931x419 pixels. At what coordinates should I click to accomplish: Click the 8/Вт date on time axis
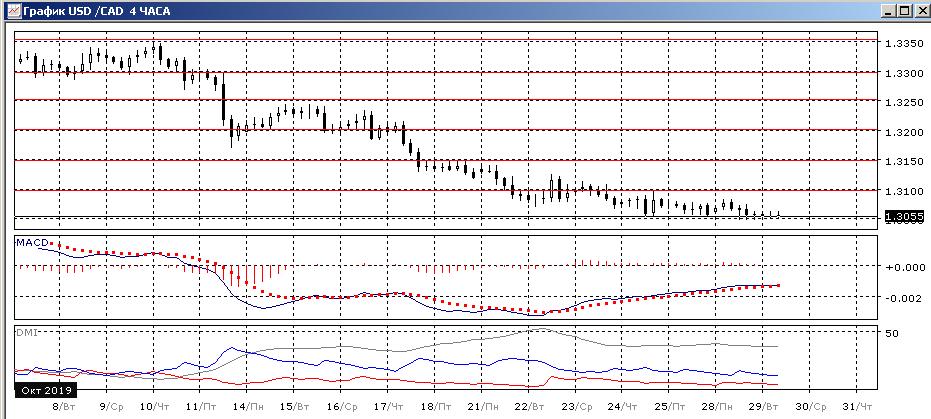click(x=63, y=407)
